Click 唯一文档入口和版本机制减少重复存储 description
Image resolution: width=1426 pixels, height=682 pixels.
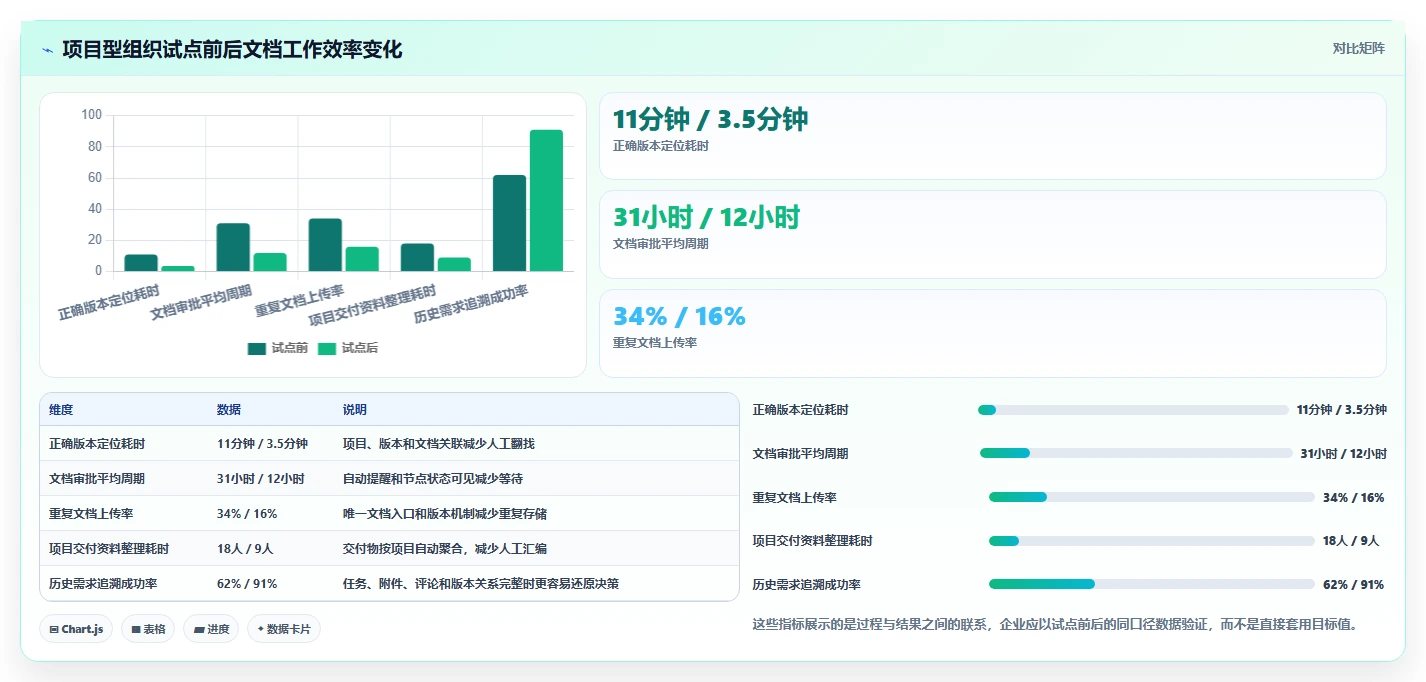point(445,514)
